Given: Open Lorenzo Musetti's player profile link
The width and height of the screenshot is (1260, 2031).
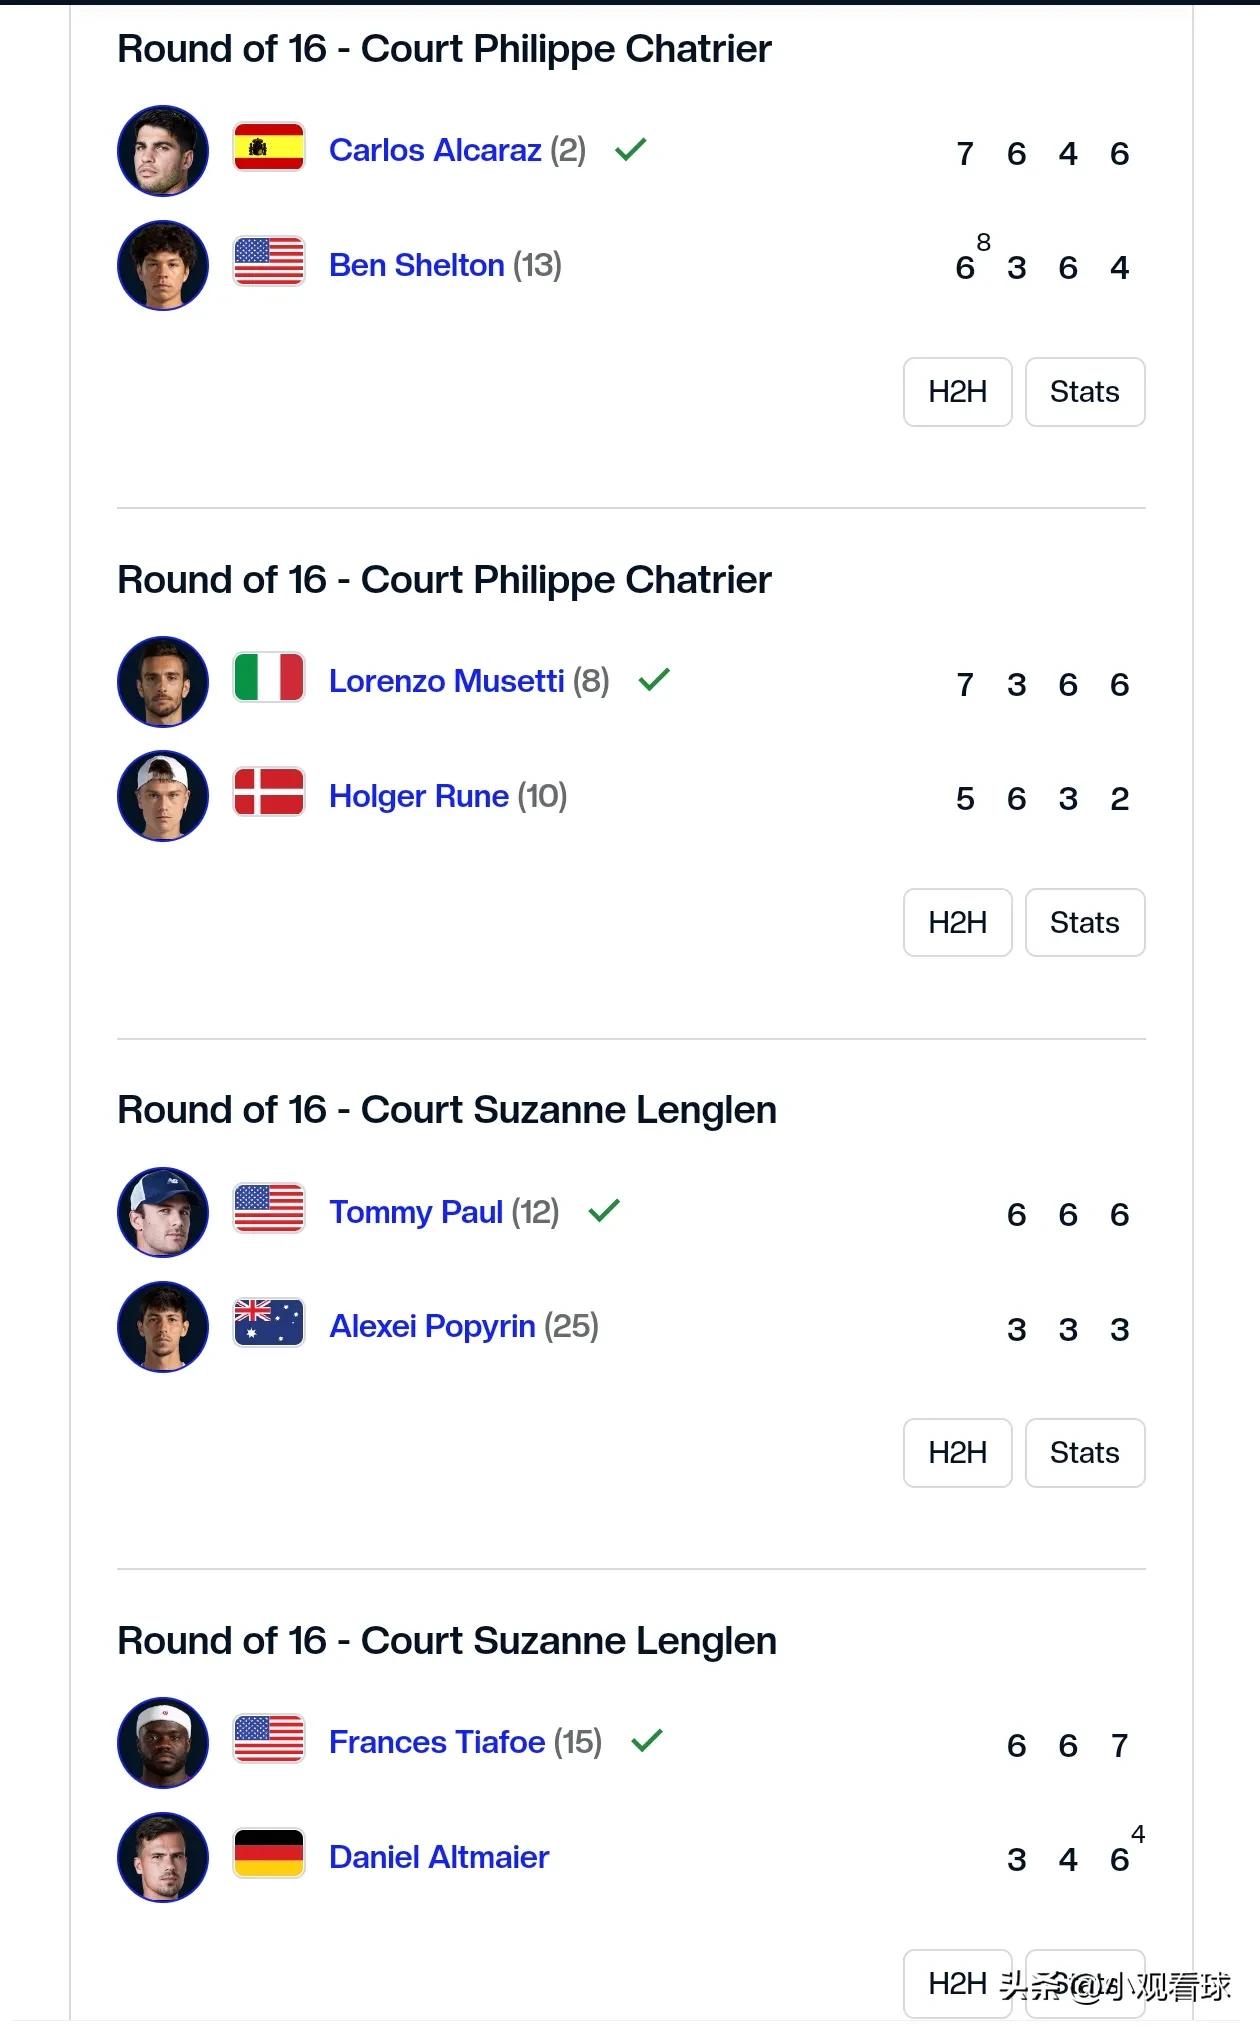Looking at the screenshot, I should [x=447, y=681].
